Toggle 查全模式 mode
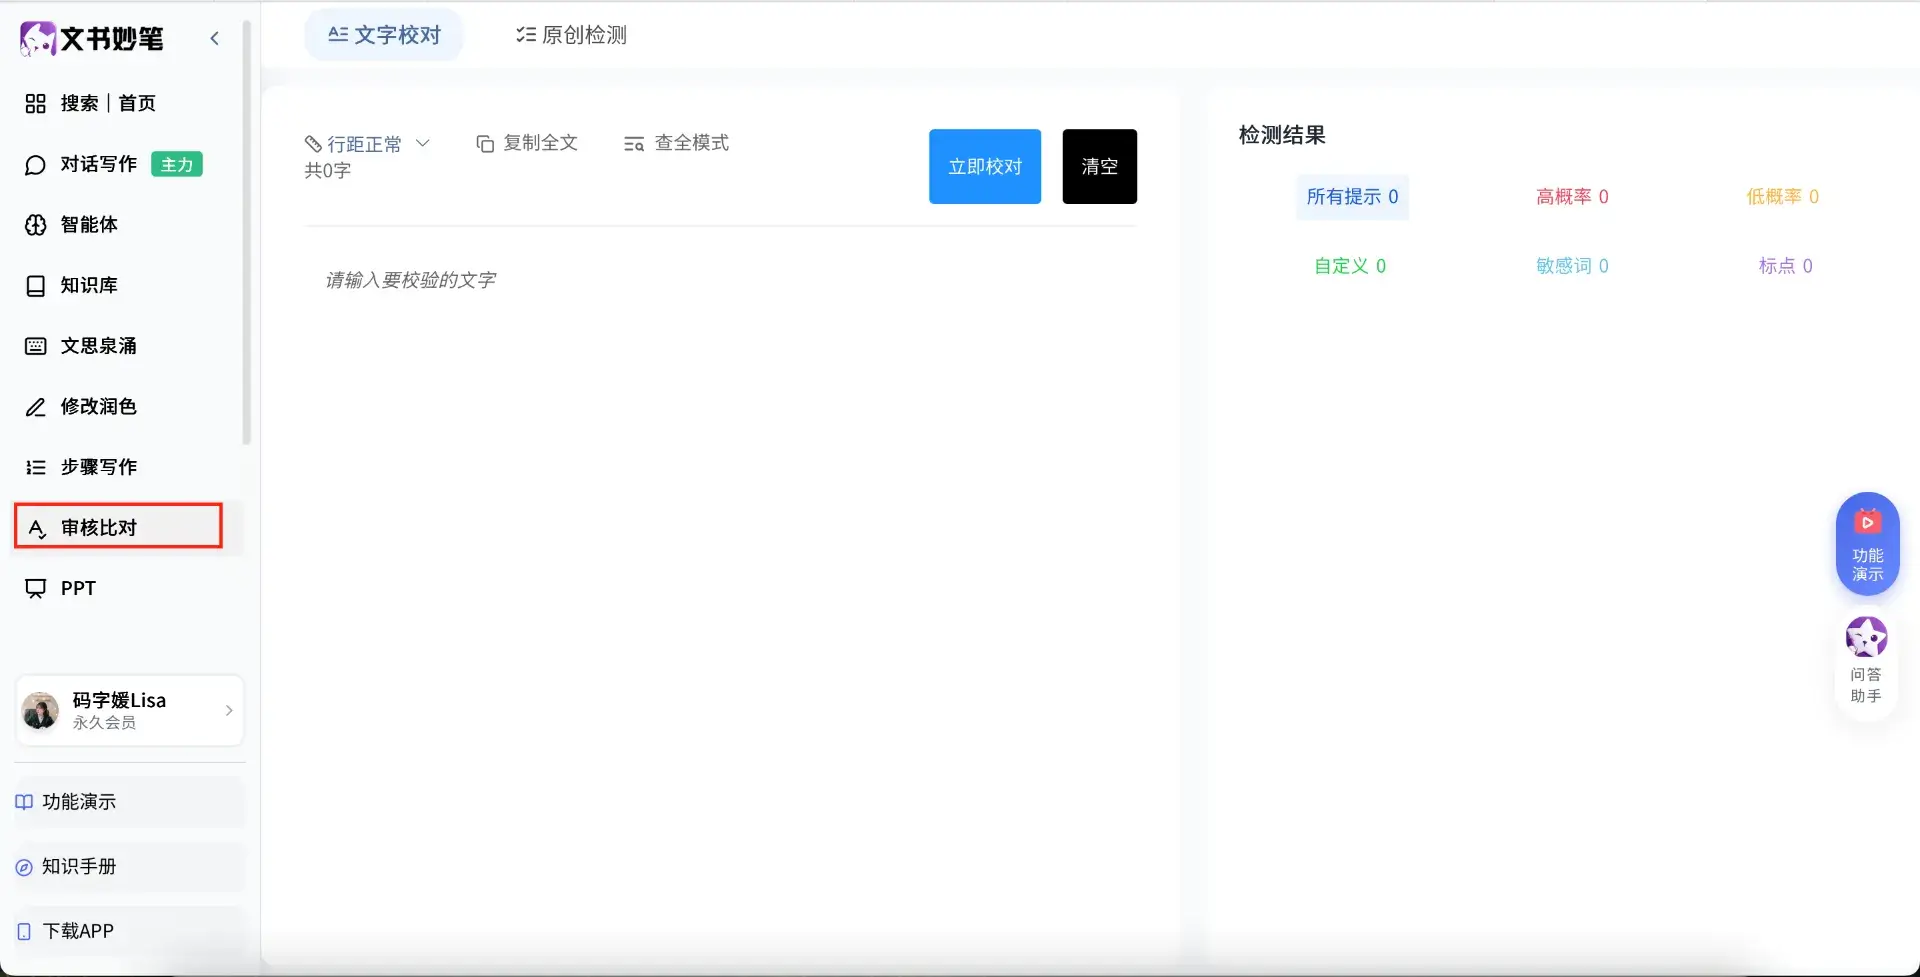Screen dimensions: 1920x977 [x=676, y=143]
